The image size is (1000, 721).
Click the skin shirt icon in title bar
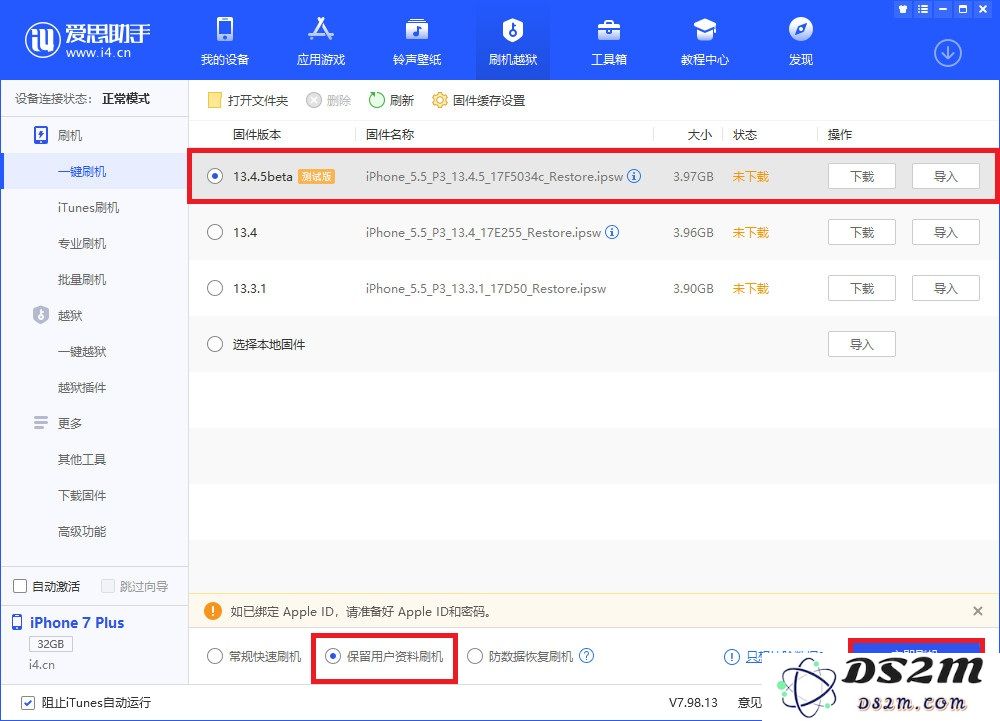(902, 9)
